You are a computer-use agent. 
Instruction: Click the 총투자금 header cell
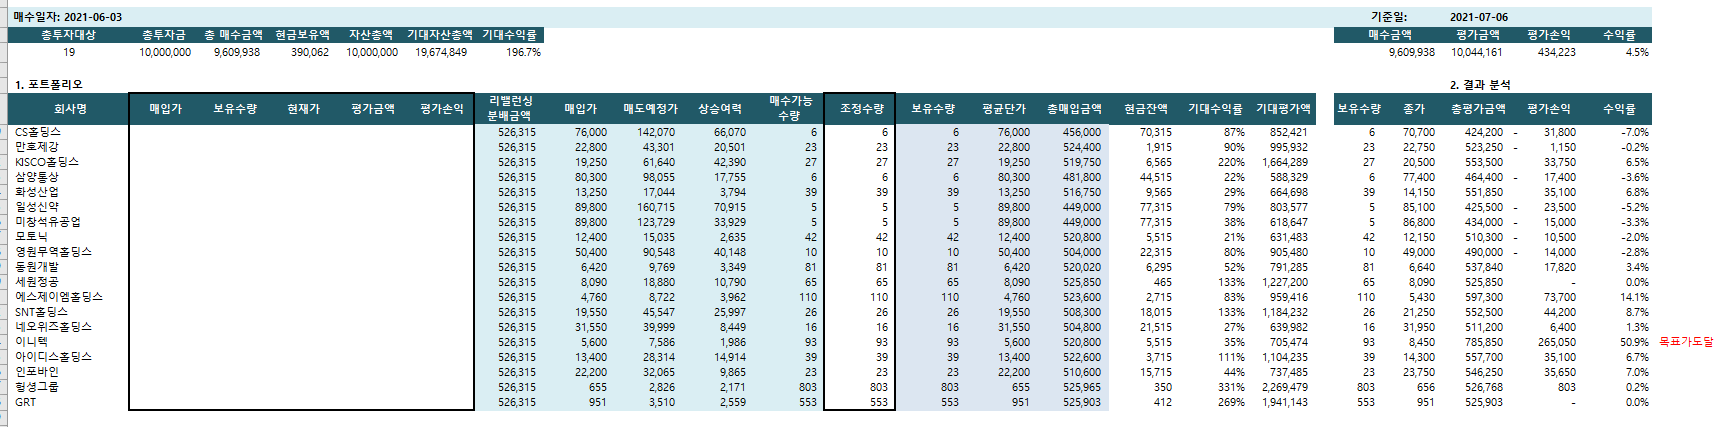pos(165,35)
